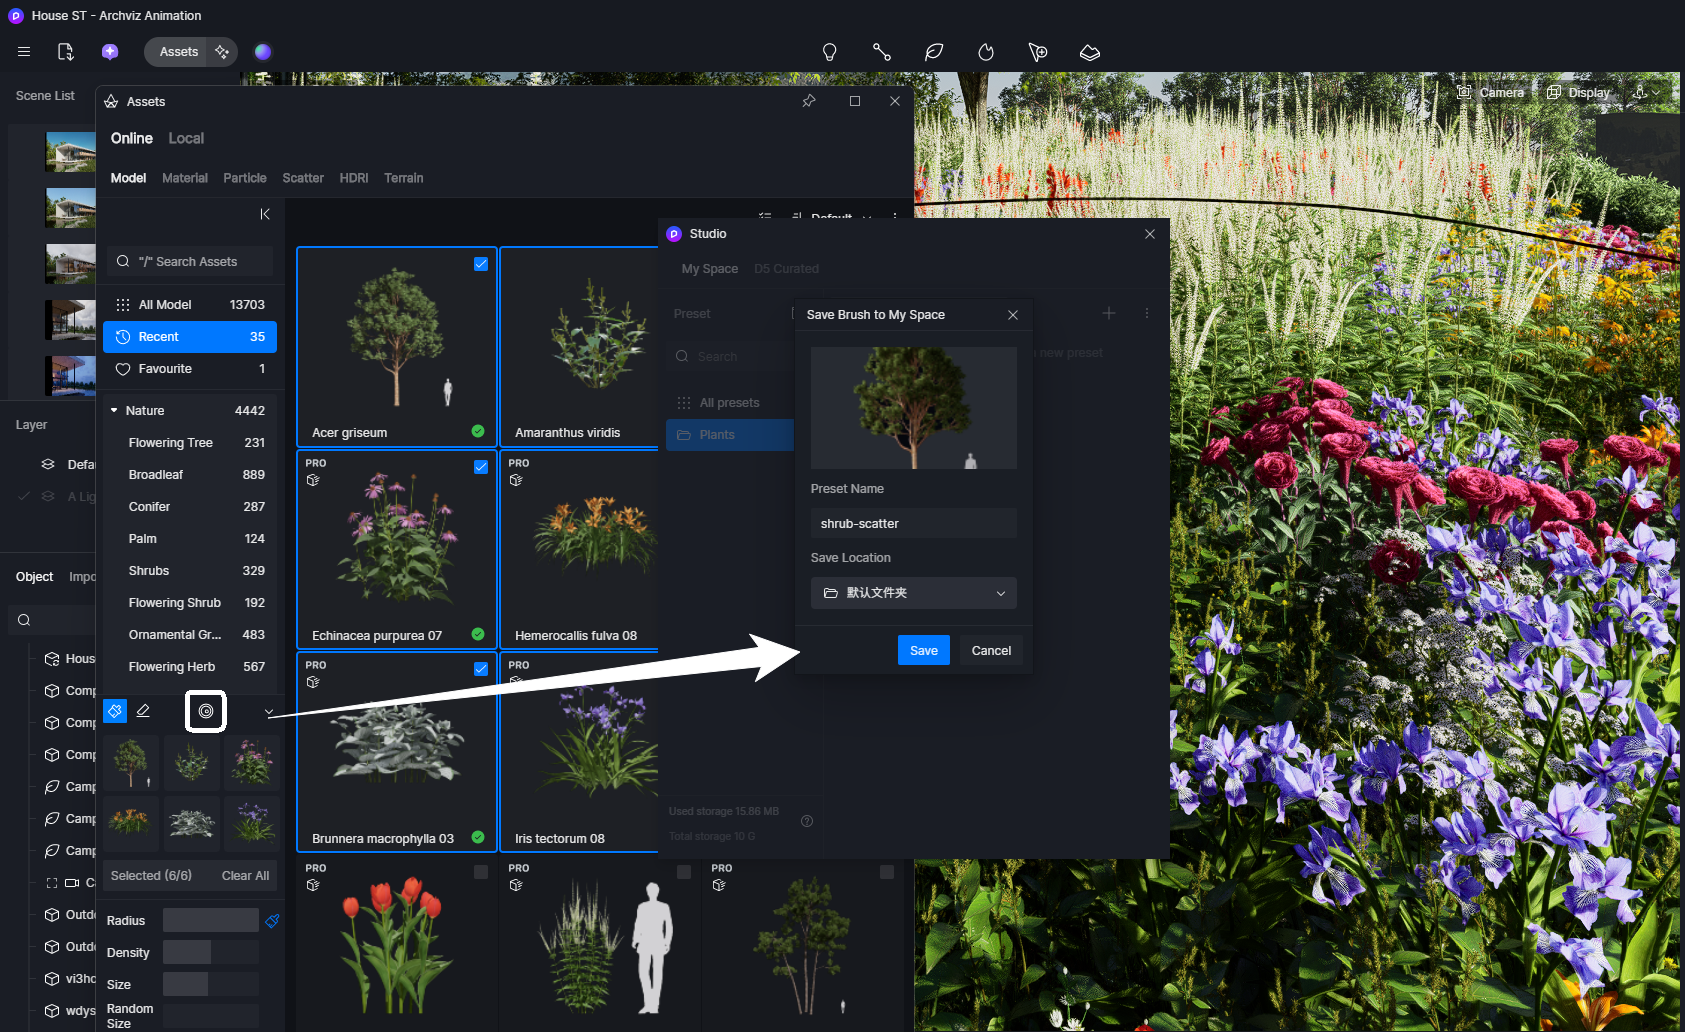Viewport: 1685px width, 1032px height.
Task: Check the small tree asset checkbox
Action: (x=887, y=872)
